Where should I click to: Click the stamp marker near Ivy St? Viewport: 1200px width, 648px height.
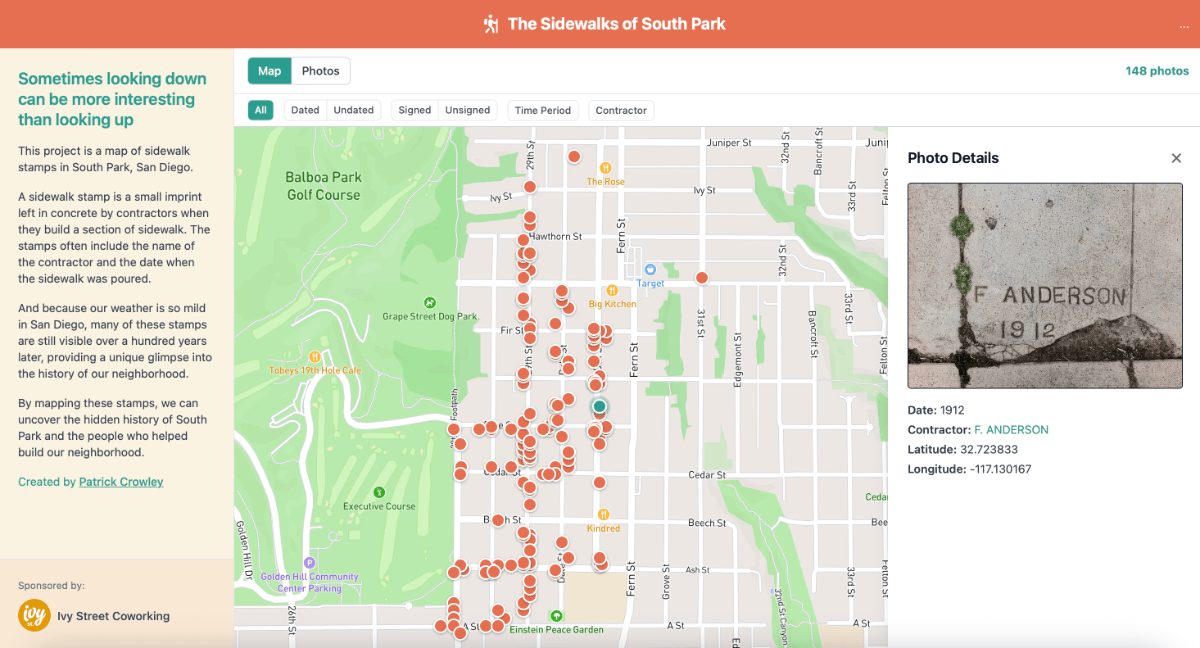coord(530,187)
